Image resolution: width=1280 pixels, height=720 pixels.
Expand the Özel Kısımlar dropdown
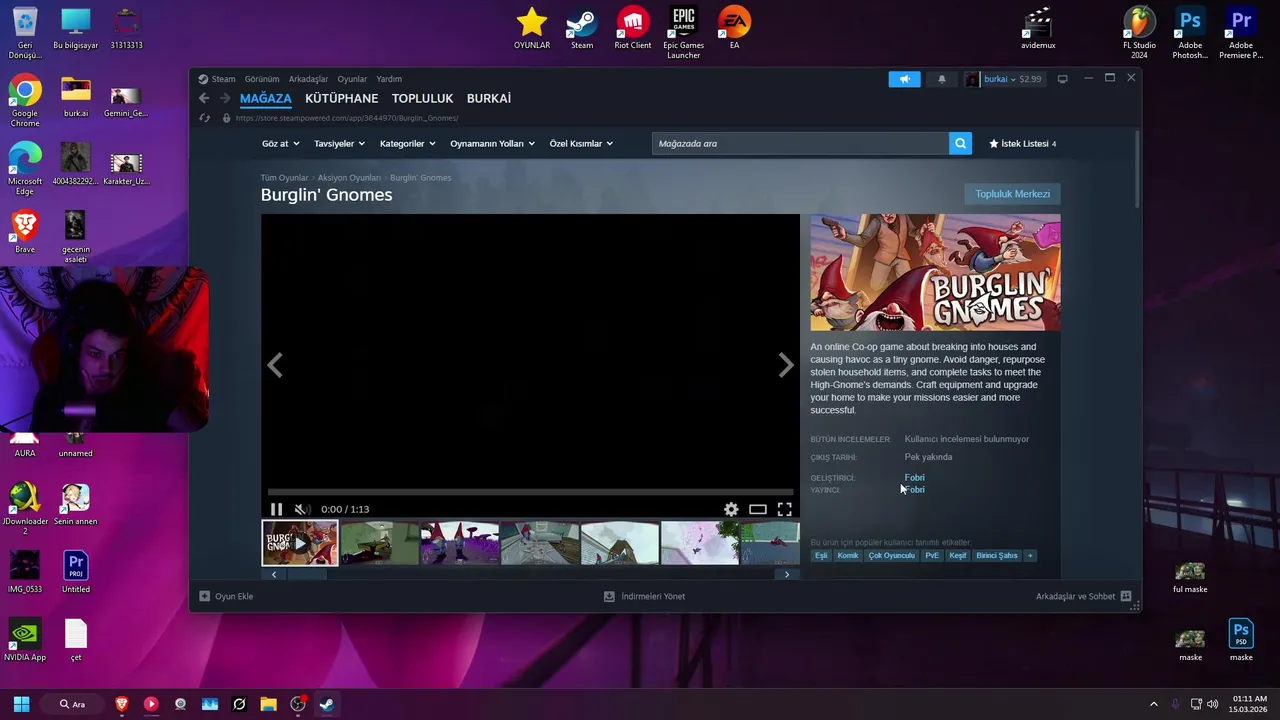tap(581, 143)
